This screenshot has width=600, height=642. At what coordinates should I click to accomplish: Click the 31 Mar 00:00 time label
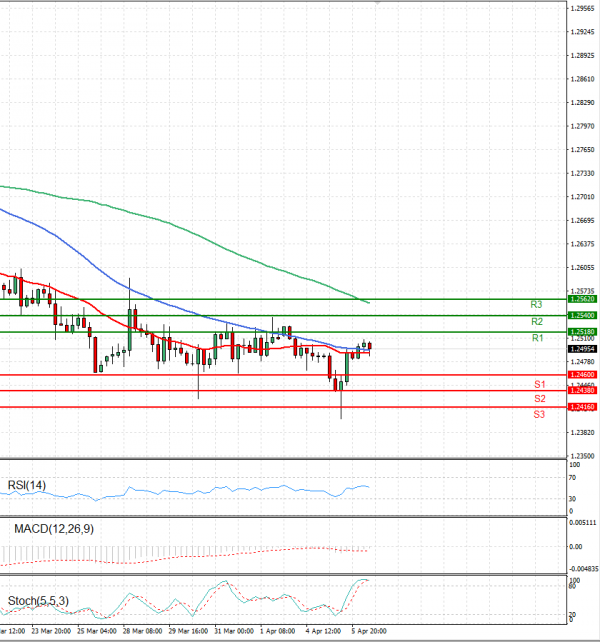point(234,631)
